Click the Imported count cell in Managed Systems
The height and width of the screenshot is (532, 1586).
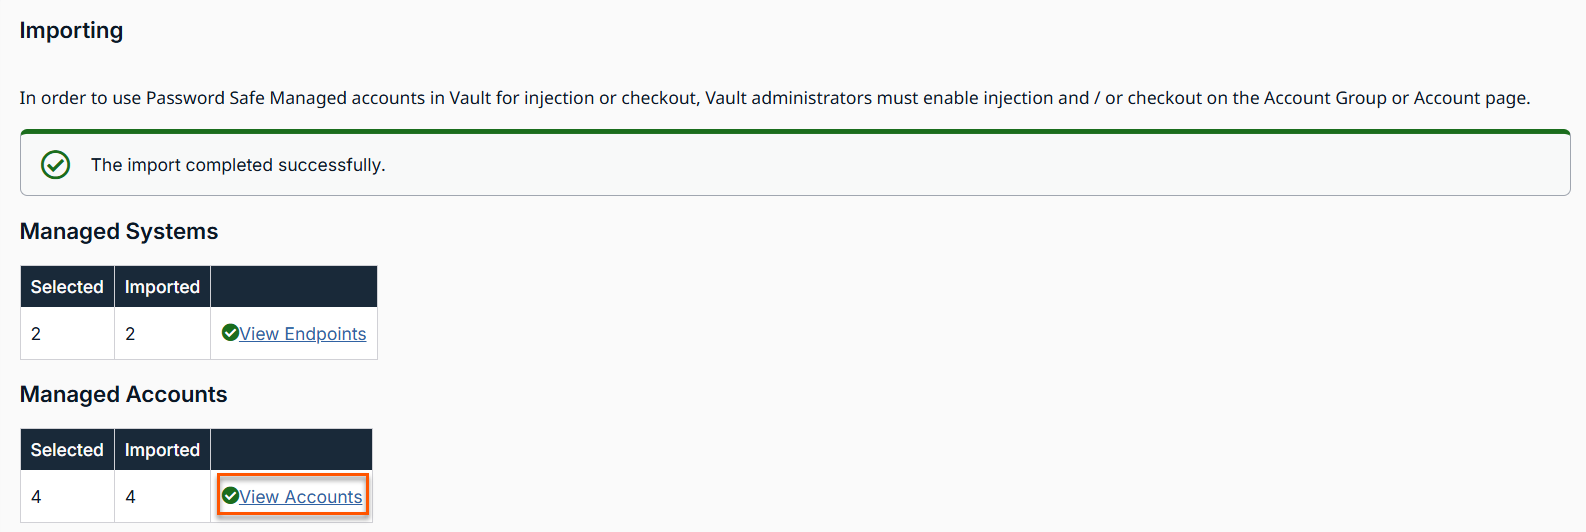[x=162, y=334]
